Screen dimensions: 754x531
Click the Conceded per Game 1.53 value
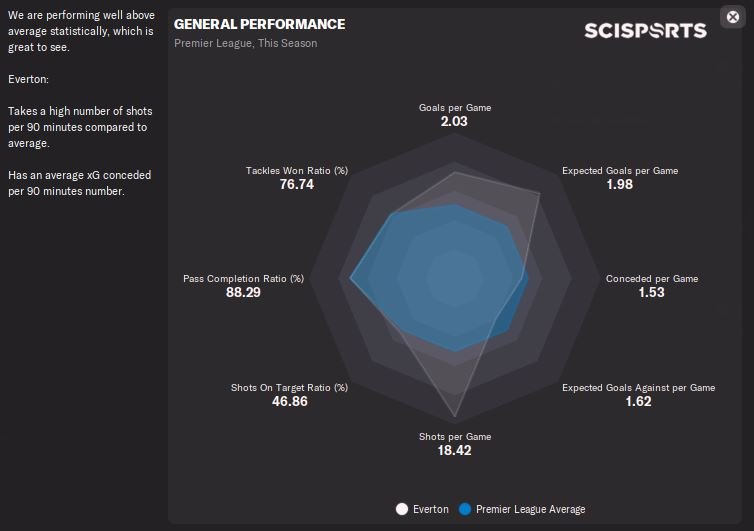click(x=651, y=292)
